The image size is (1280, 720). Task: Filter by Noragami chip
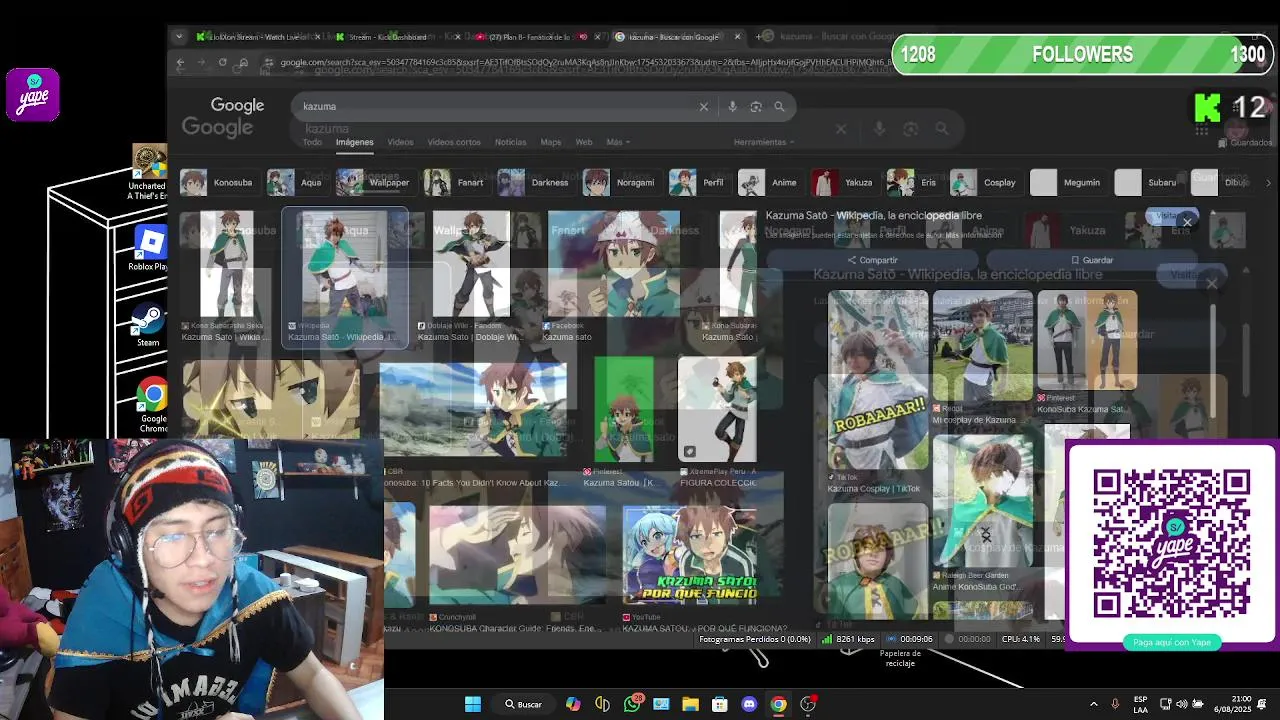tap(621, 183)
